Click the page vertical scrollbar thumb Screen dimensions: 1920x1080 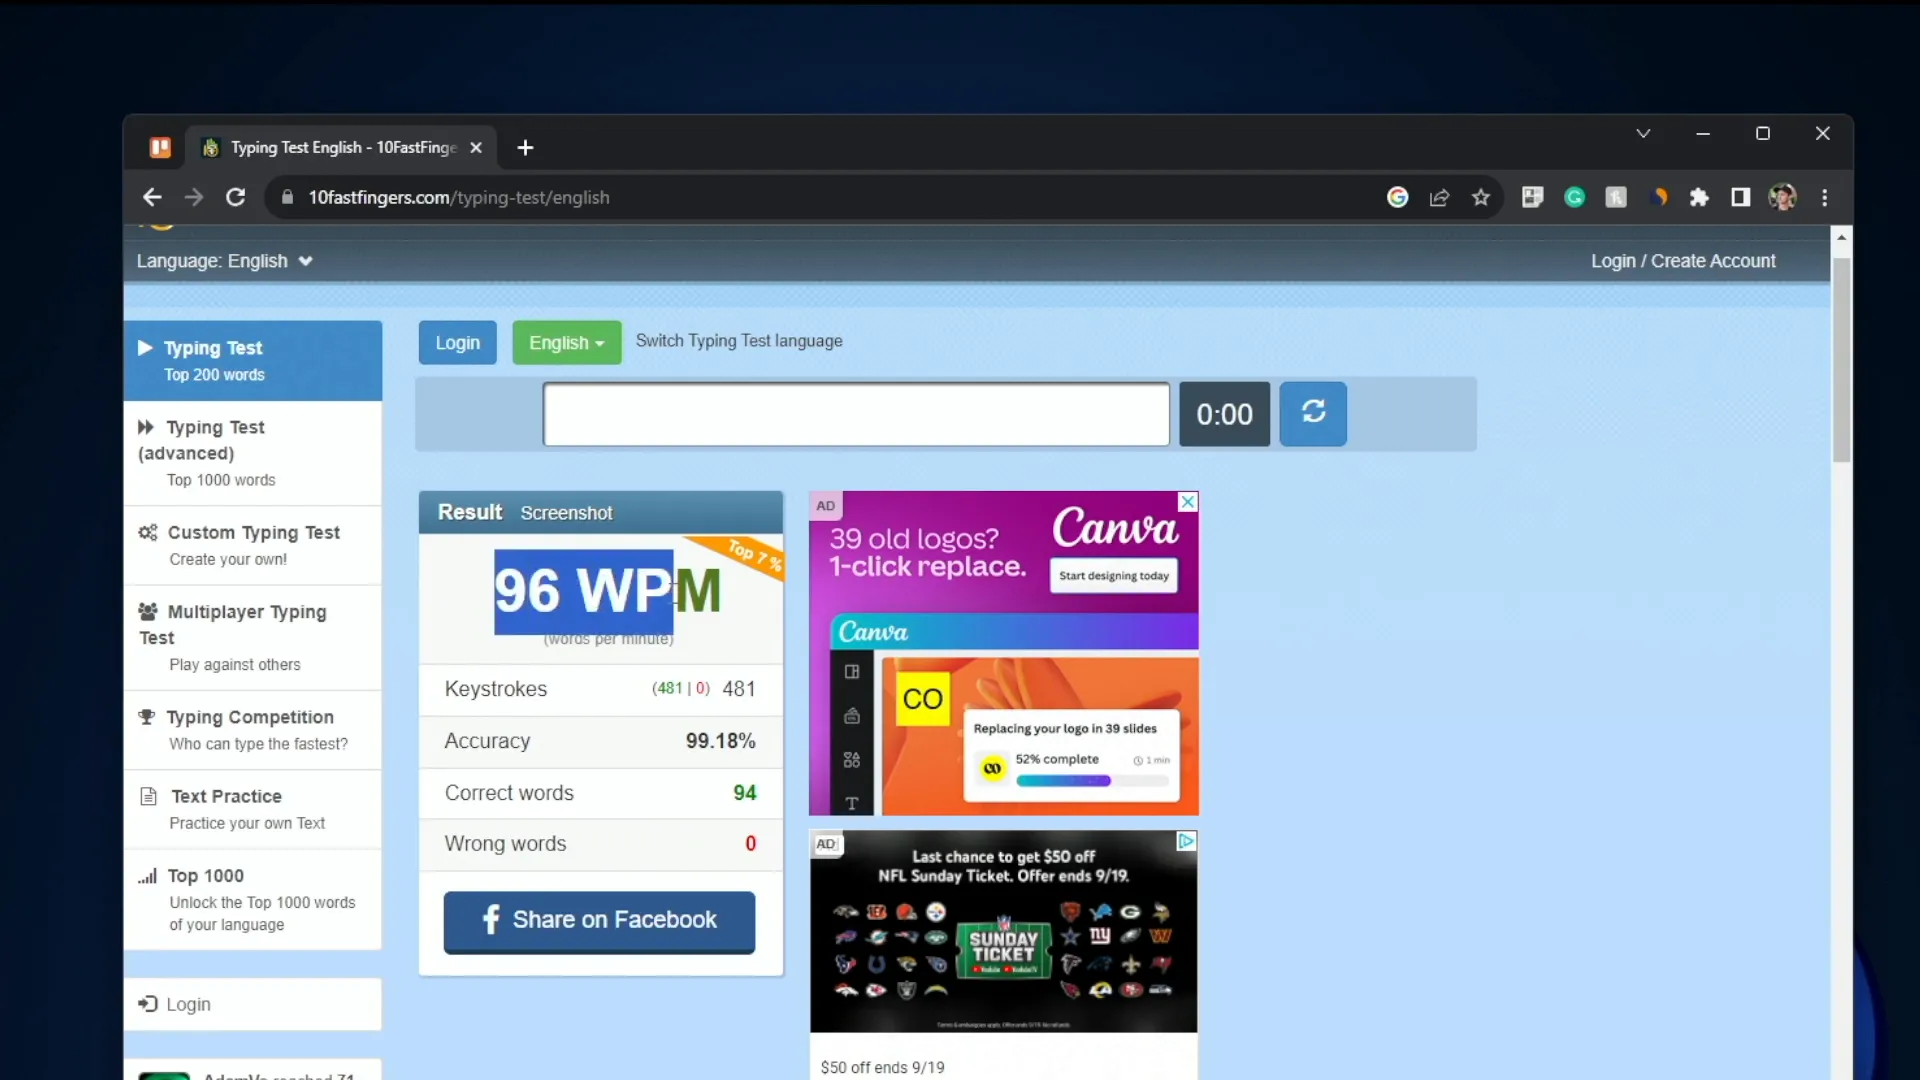[x=1841, y=360]
